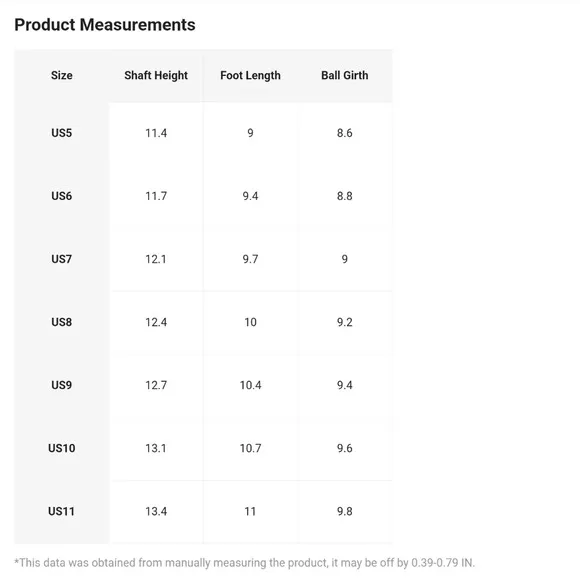Click the US8 size row label
This screenshot has width=580, height=580.
pyautogui.click(x=62, y=322)
